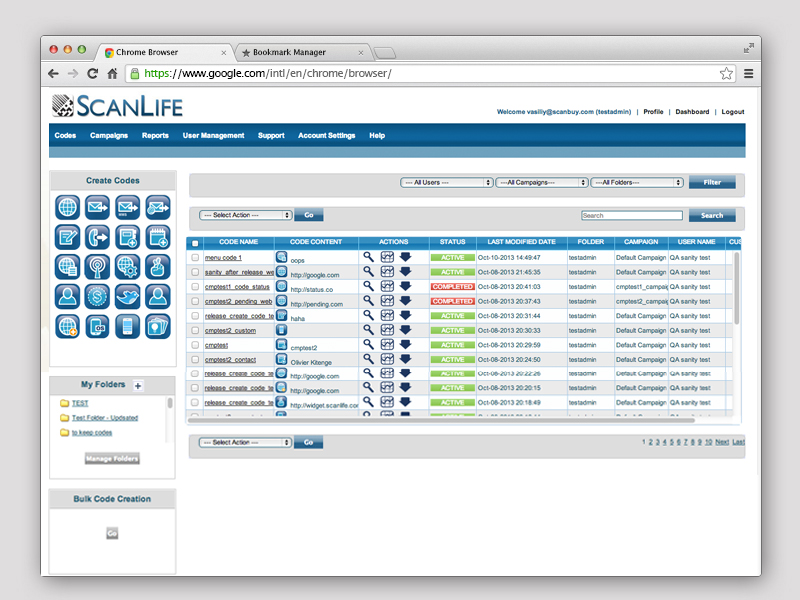Image resolution: width=800 pixels, height=600 pixels.
Task: Open the top Select Action dropdown
Action: click(x=246, y=215)
